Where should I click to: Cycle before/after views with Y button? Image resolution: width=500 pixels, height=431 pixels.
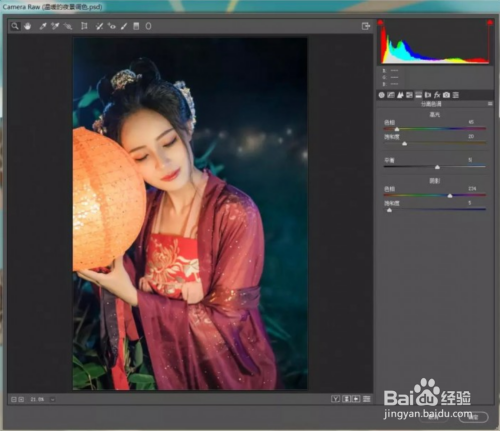tap(335, 399)
